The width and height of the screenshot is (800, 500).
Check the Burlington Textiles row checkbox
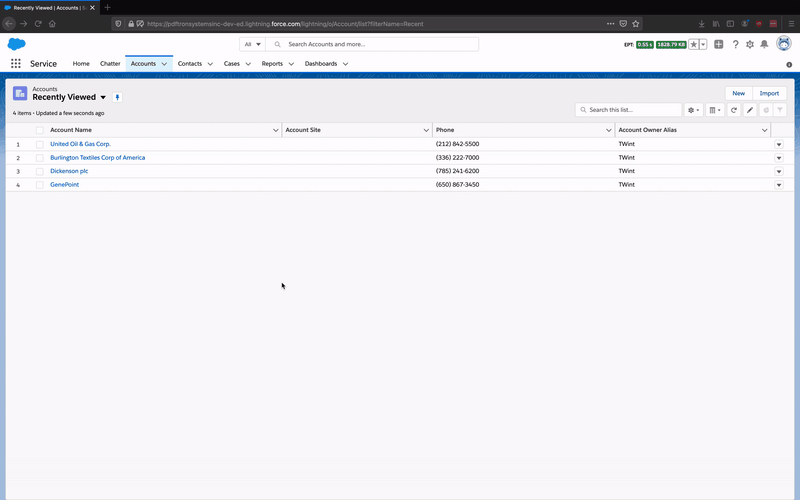pyautogui.click(x=39, y=158)
